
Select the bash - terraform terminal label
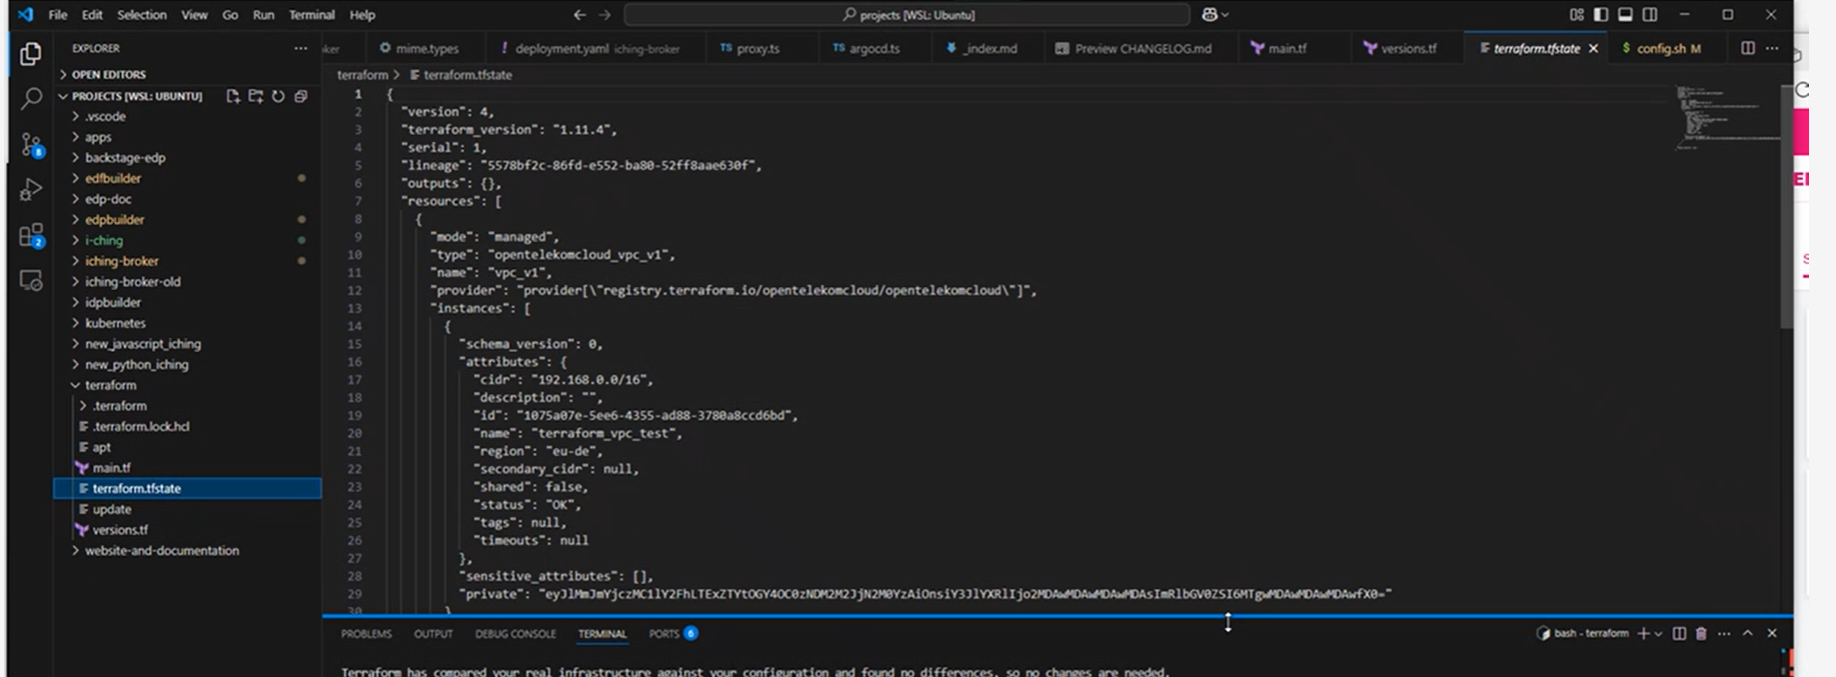click(1583, 633)
